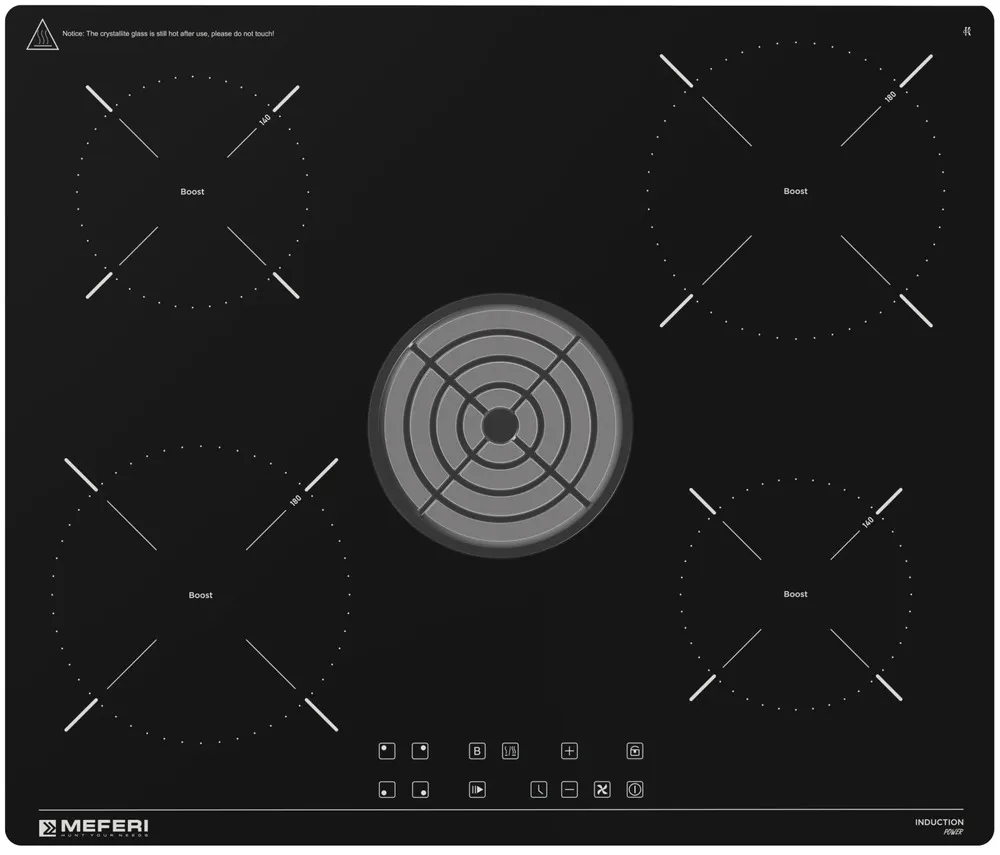Select the top-left cooking zone button
Viewport: 1000px width, 855px height.
point(387,751)
